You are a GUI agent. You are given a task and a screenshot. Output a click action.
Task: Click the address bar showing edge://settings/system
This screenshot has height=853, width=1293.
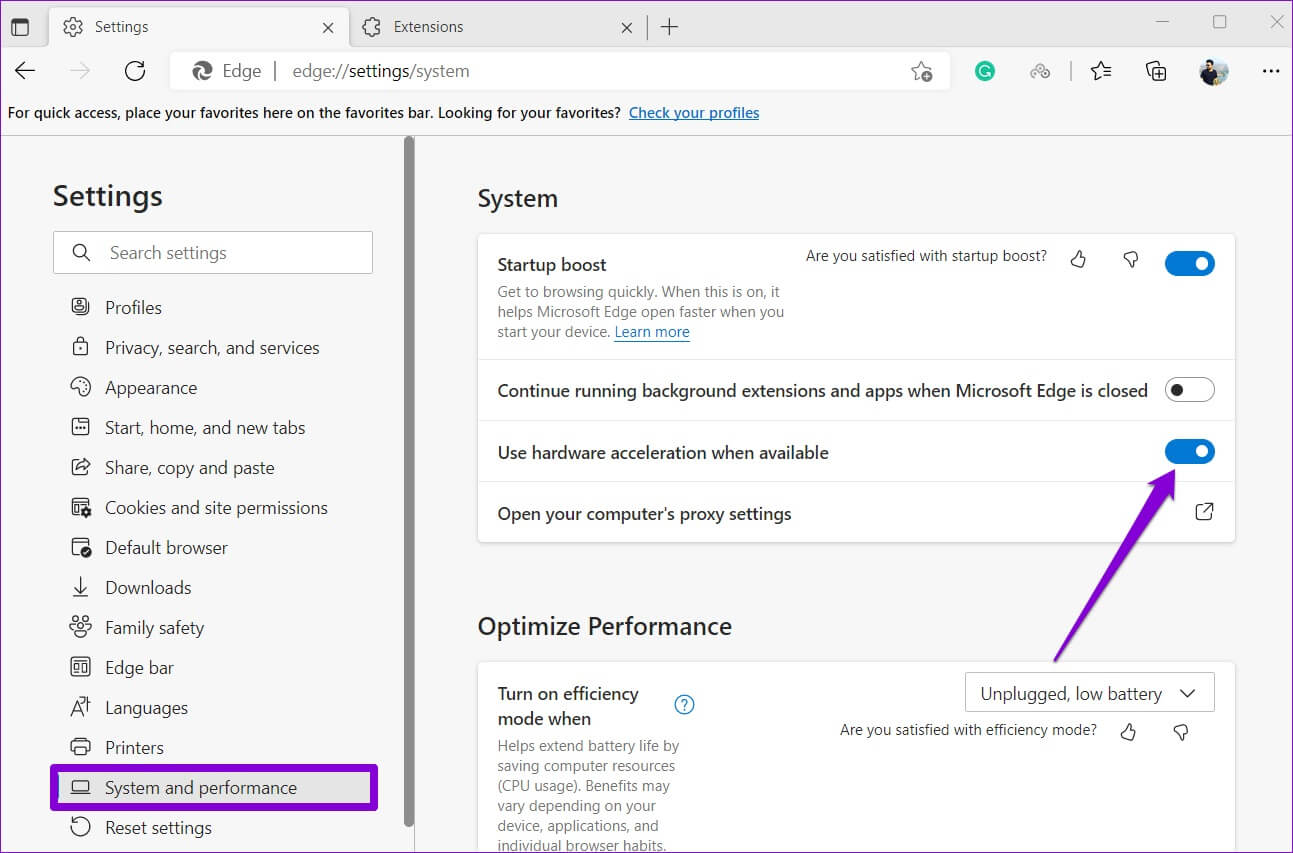[560, 71]
